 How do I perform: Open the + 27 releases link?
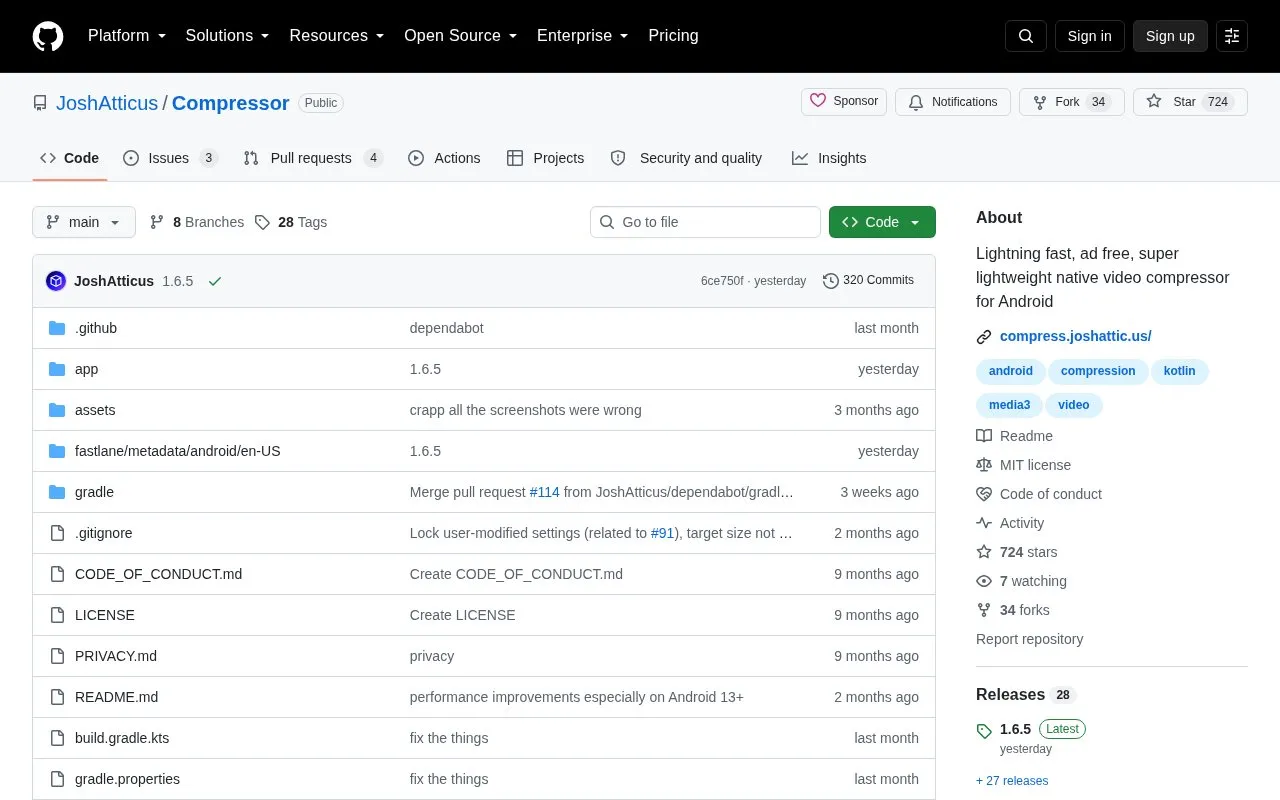[1012, 781]
